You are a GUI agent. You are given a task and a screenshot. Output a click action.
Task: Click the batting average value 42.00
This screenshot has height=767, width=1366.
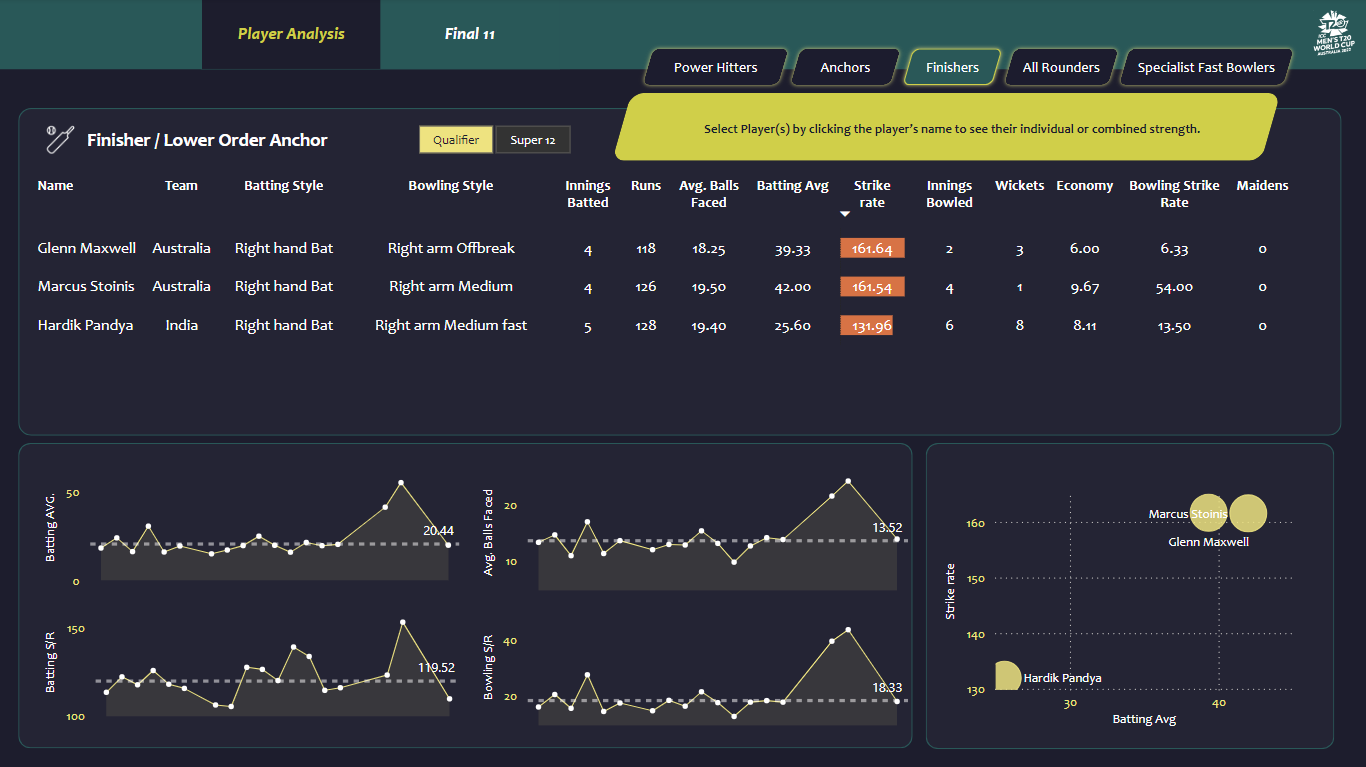pyautogui.click(x=793, y=288)
